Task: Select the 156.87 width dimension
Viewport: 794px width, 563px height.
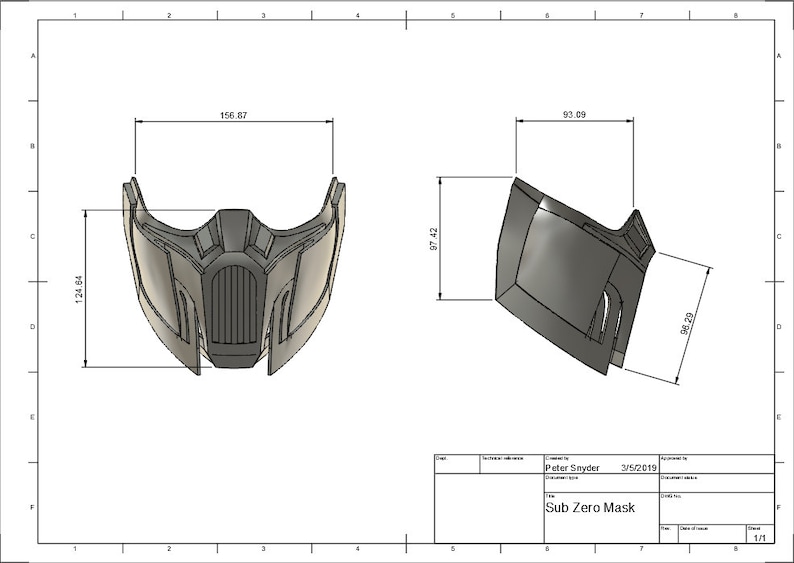Action: [233, 115]
